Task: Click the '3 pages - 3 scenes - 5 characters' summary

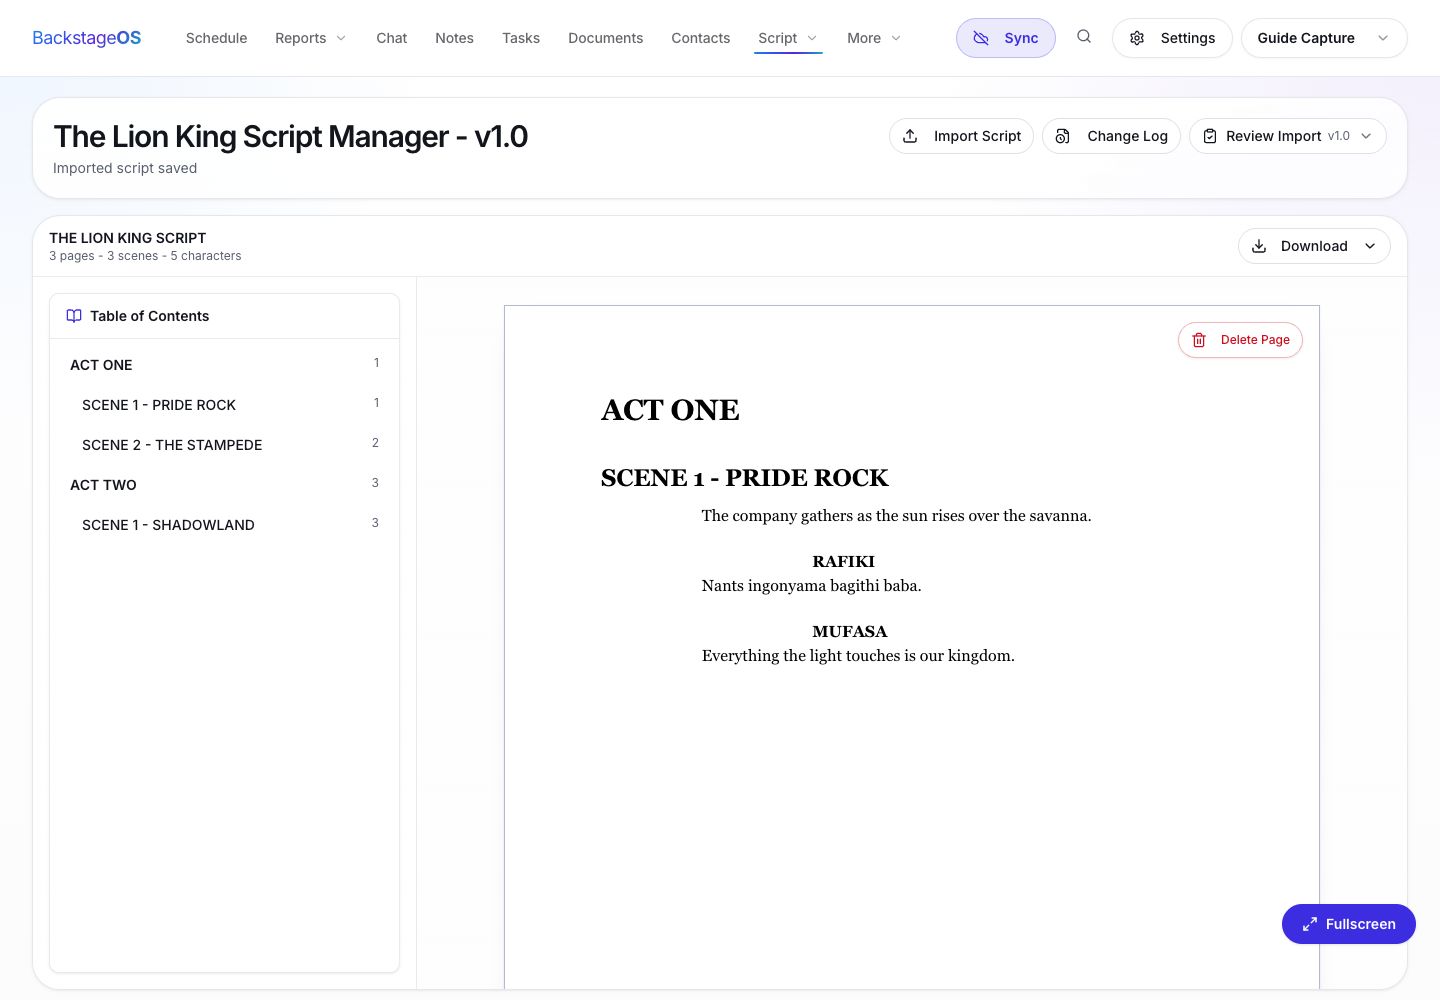Action: (x=145, y=256)
